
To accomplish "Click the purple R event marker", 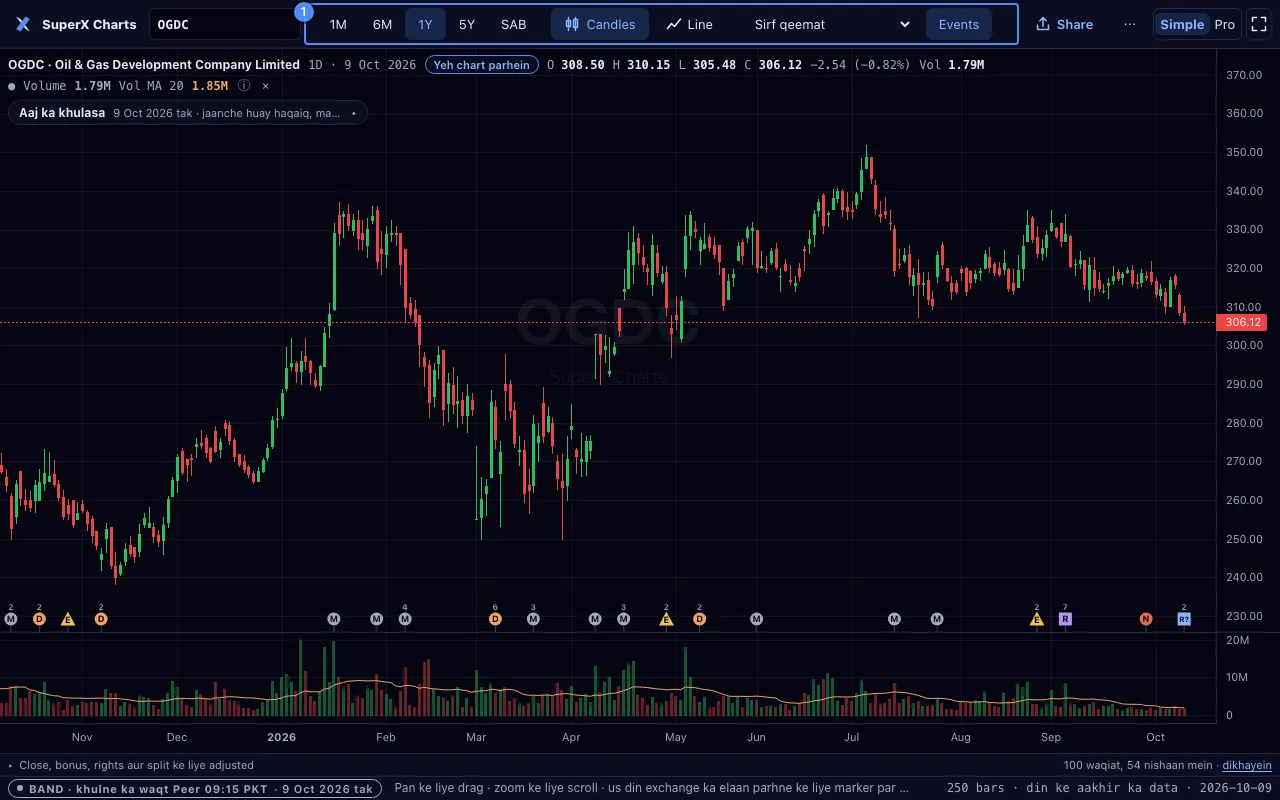I will (1065, 619).
